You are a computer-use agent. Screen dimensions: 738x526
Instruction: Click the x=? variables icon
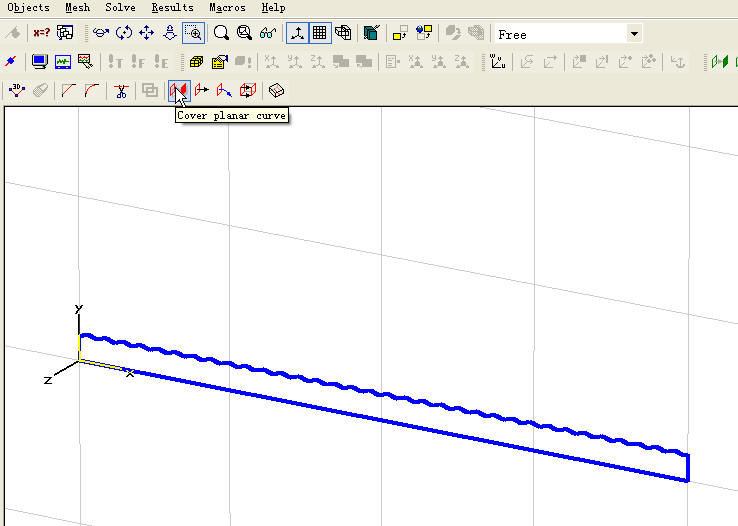click(x=42, y=33)
